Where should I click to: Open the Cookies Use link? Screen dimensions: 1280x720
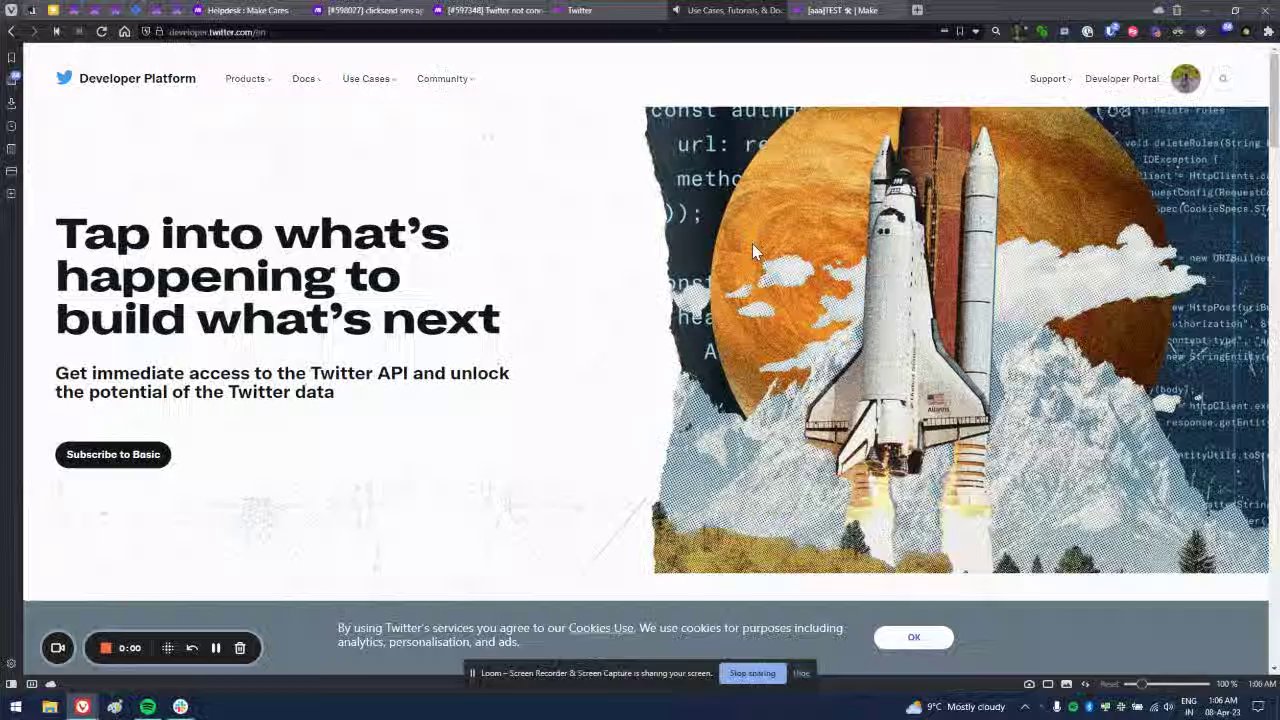point(601,628)
